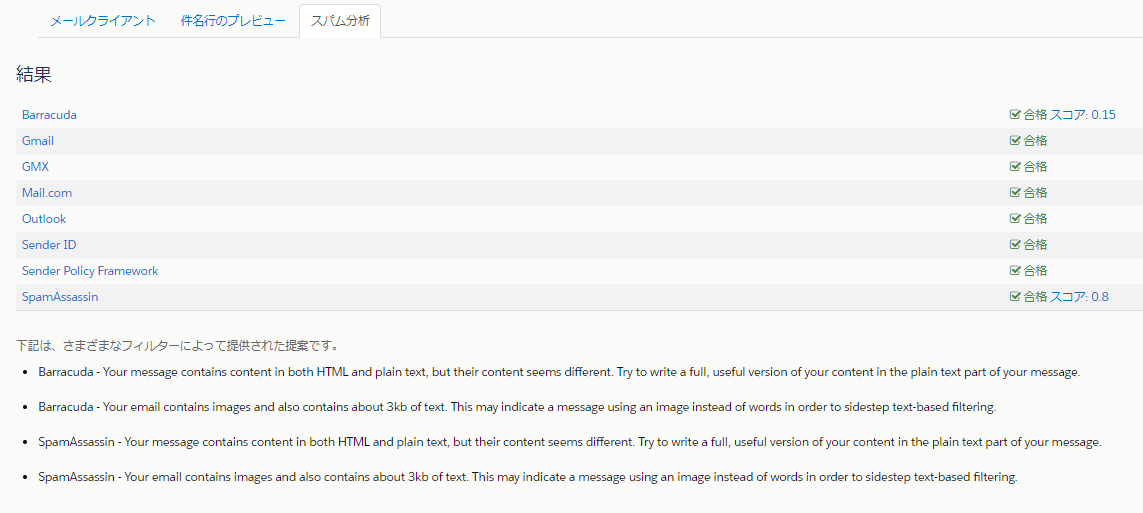The height and width of the screenshot is (513, 1143).
Task: Click the pass check icon for SpamAssassin
Action: [x=1015, y=297]
